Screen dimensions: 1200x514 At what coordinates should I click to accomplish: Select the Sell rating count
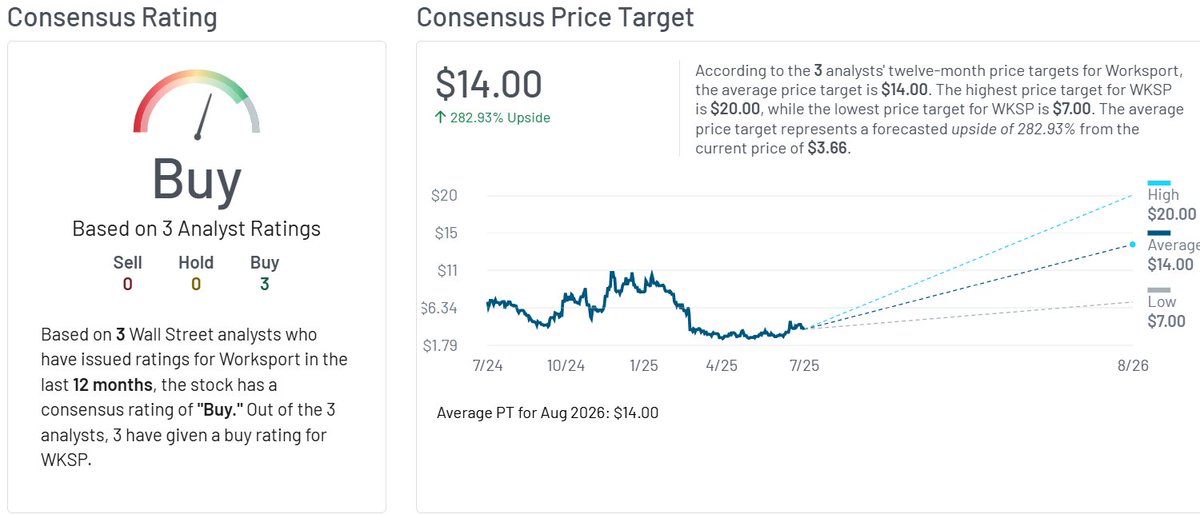pos(127,284)
